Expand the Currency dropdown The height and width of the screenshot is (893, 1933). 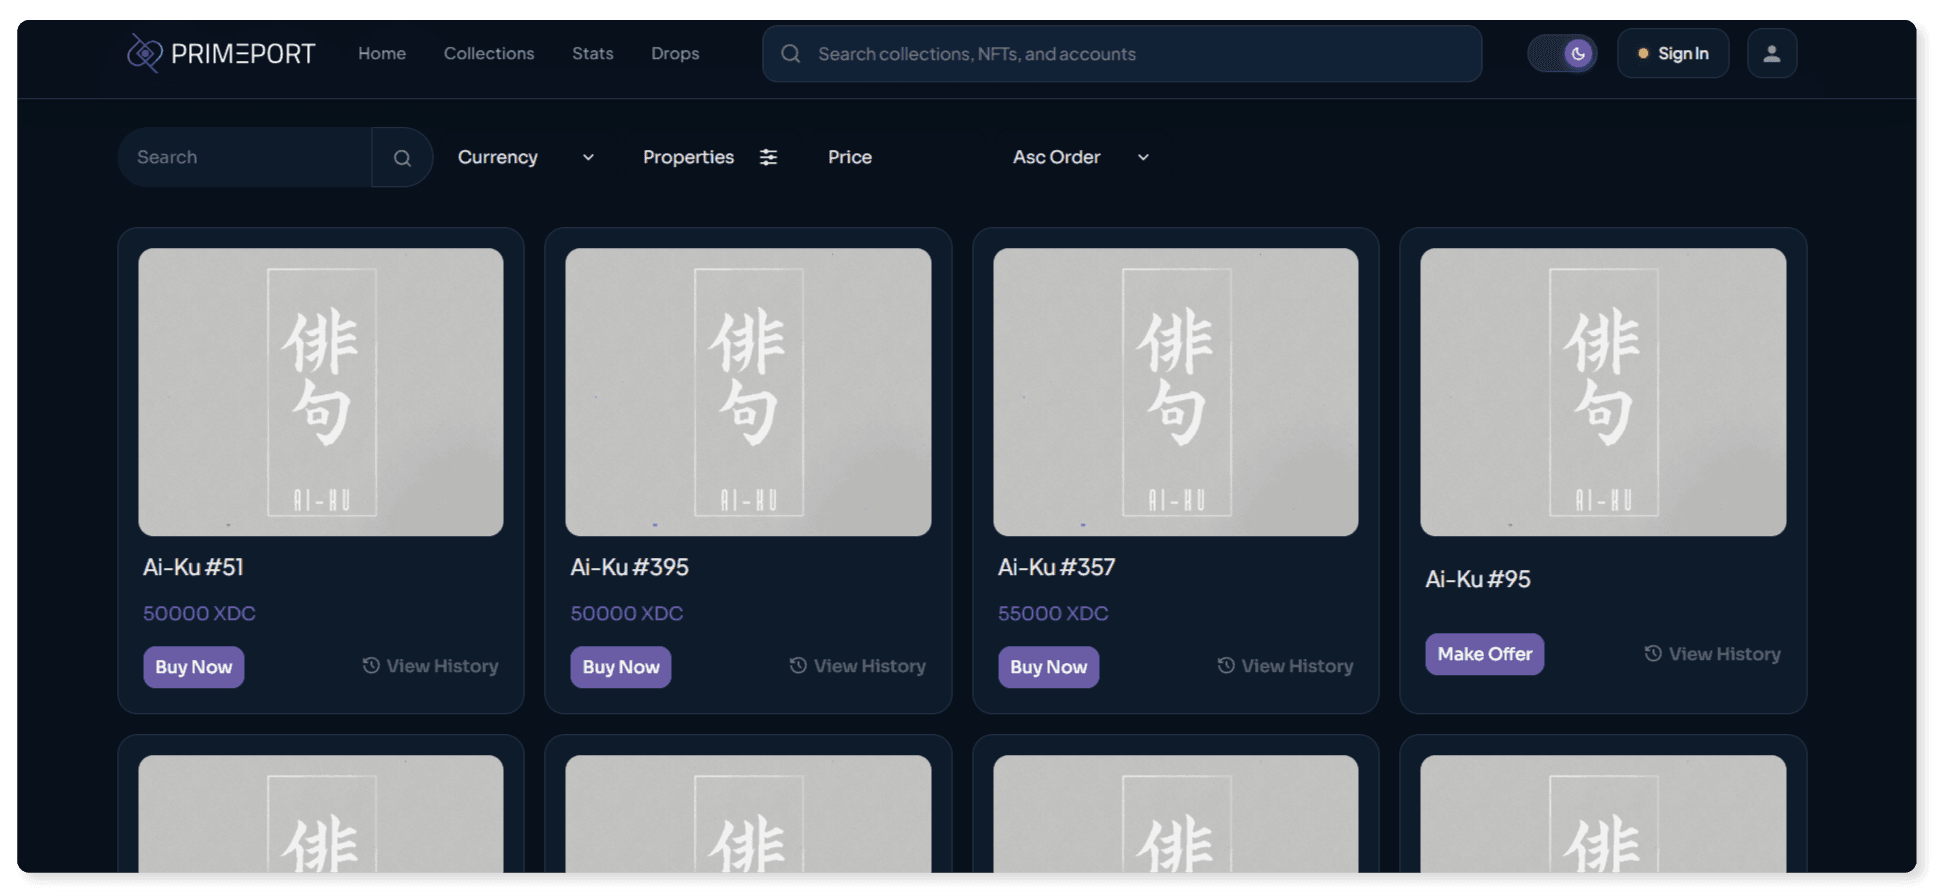pyautogui.click(x=526, y=157)
